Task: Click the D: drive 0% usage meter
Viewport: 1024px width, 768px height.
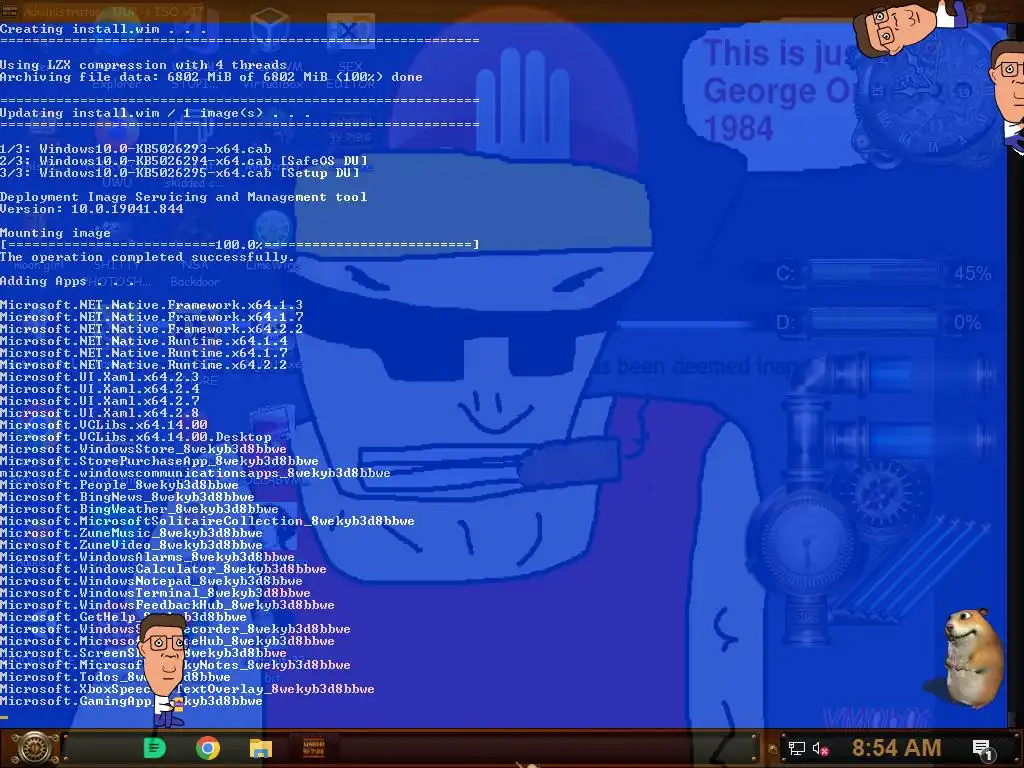Action: click(x=878, y=323)
